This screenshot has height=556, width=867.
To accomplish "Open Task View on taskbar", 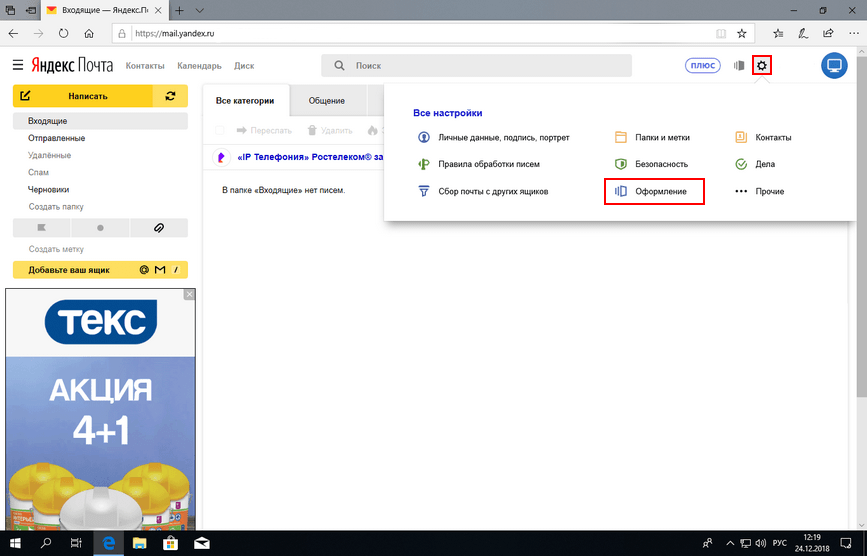I will (76, 543).
